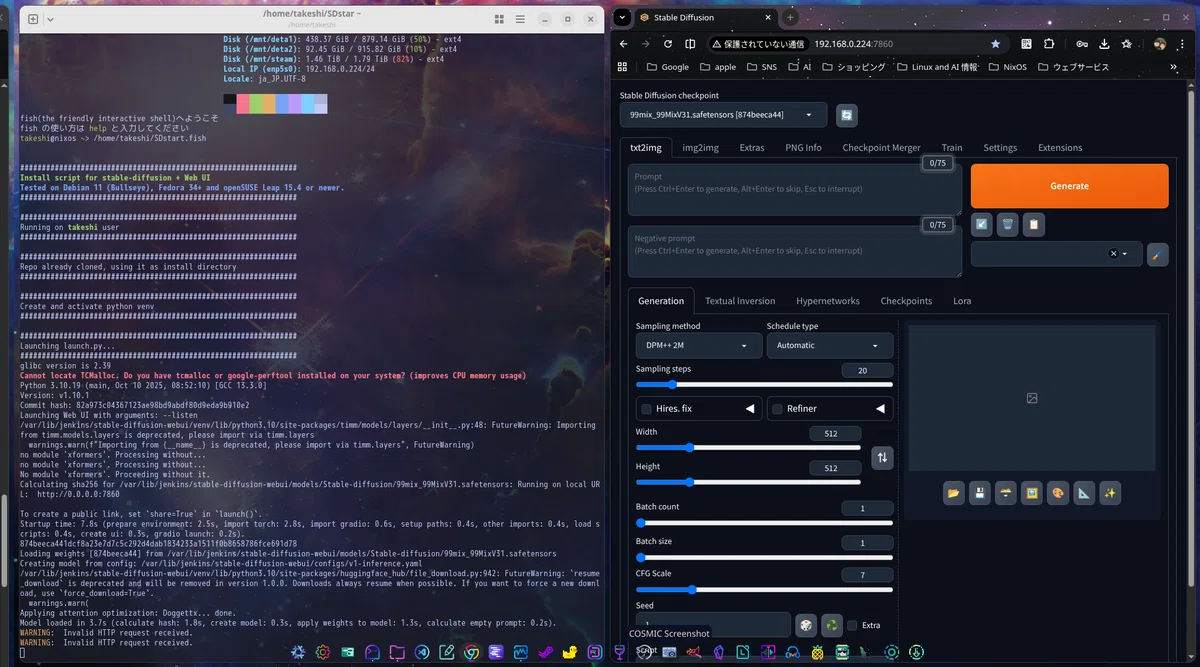Open the Checkpoint Merger tab
This screenshot has height=667, width=1200.
click(881, 147)
